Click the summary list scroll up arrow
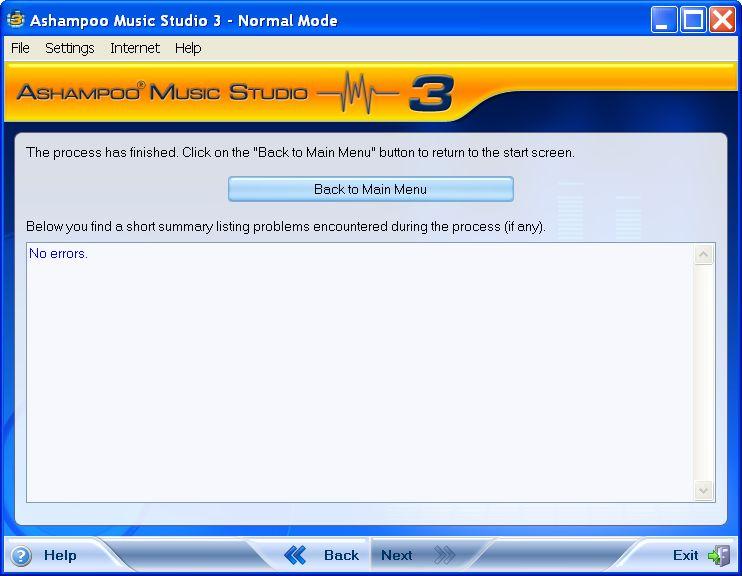Viewport: 742px width, 576px height. (x=704, y=255)
